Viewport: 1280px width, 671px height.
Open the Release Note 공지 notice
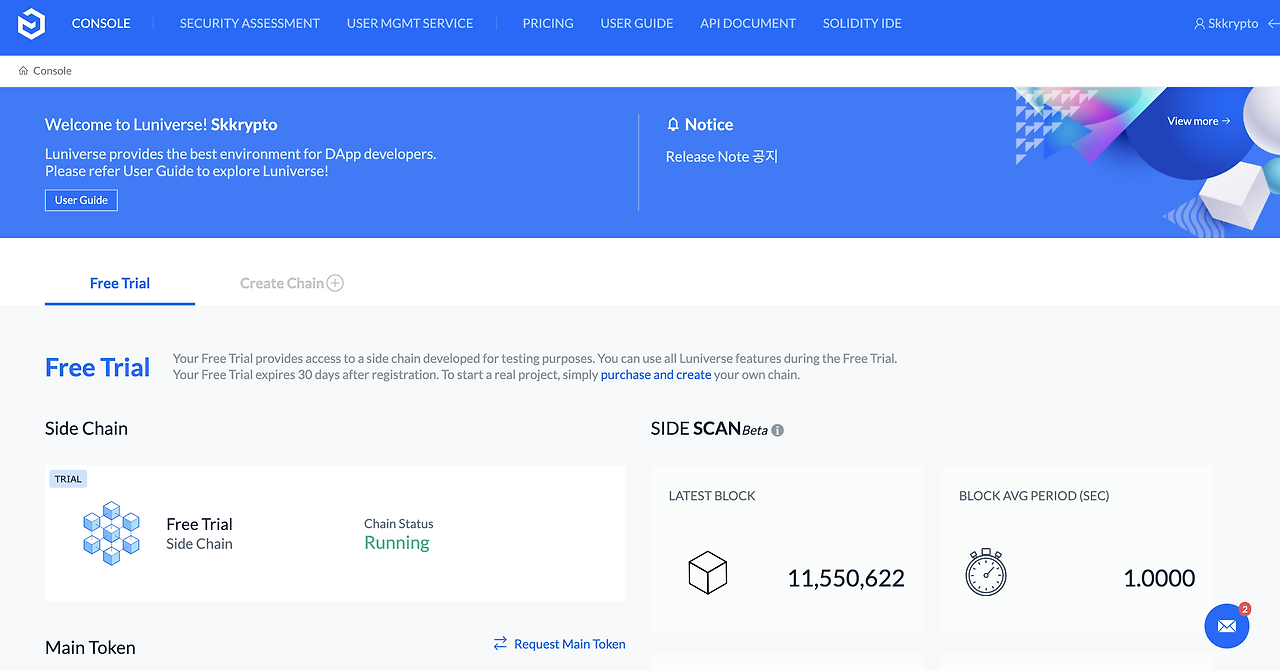(x=722, y=157)
